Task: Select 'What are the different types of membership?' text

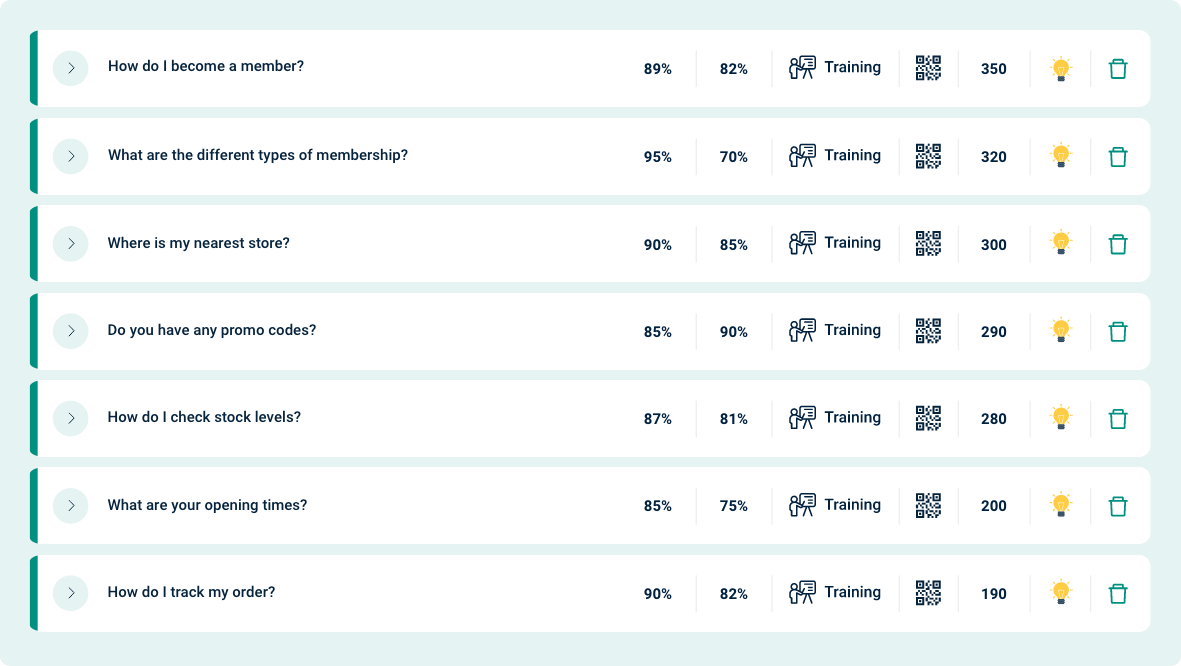Action: pyautogui.click(x=258, y=155)
